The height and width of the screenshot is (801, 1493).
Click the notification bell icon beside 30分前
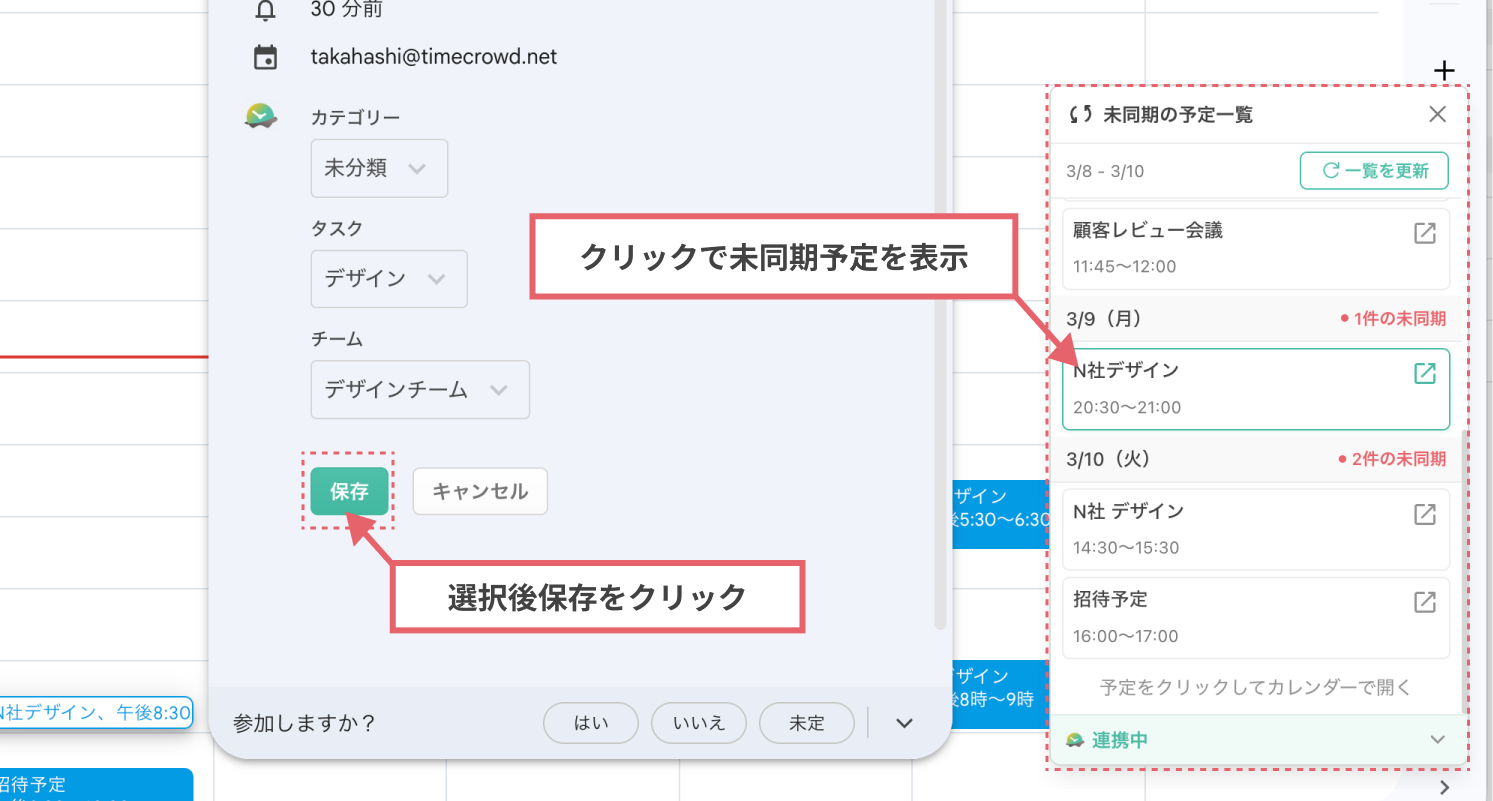coord(265,10)
